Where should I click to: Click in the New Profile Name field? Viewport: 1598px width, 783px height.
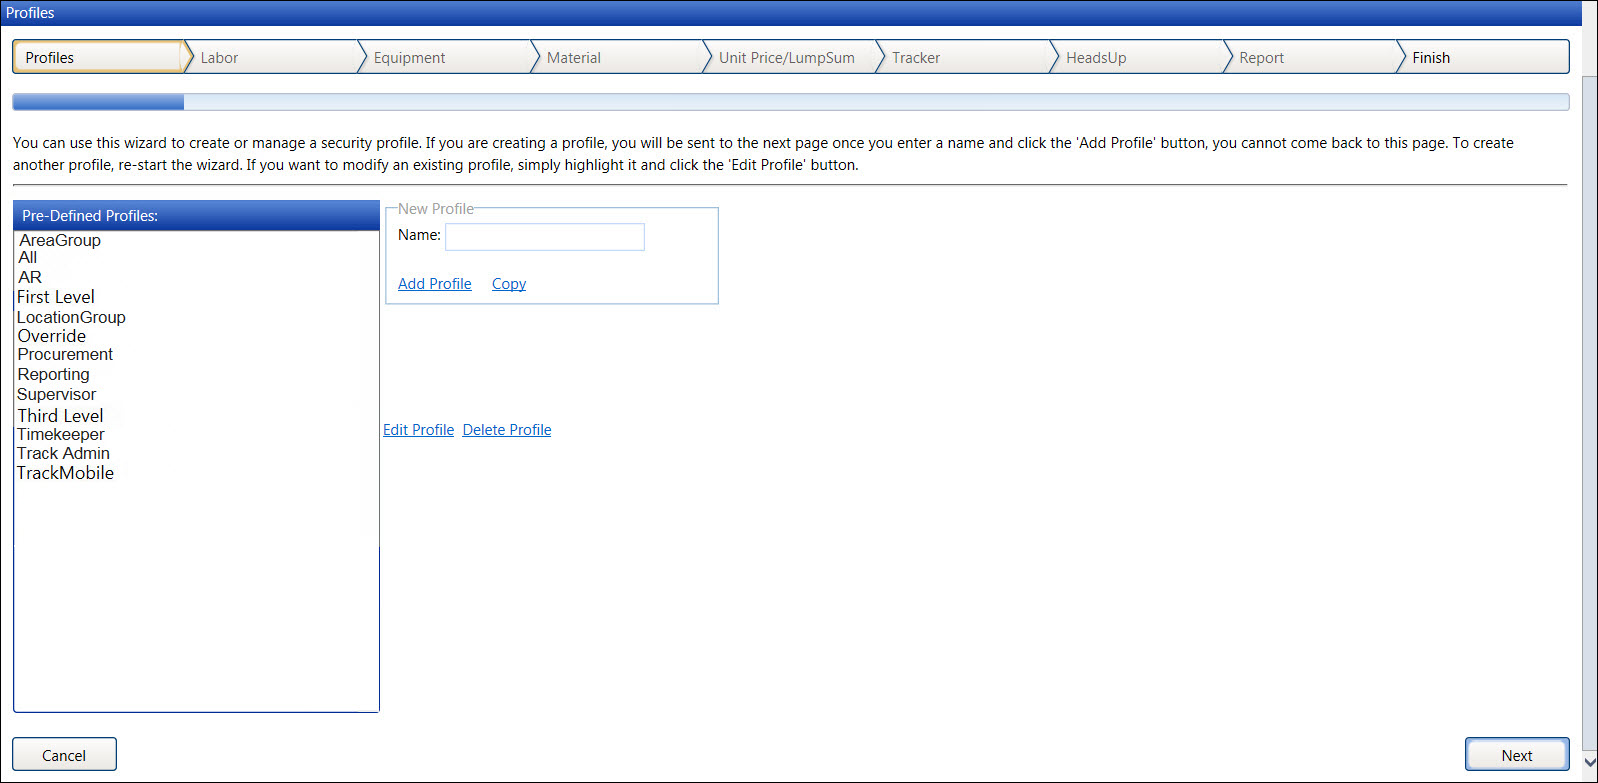click(x=544, y=237)
